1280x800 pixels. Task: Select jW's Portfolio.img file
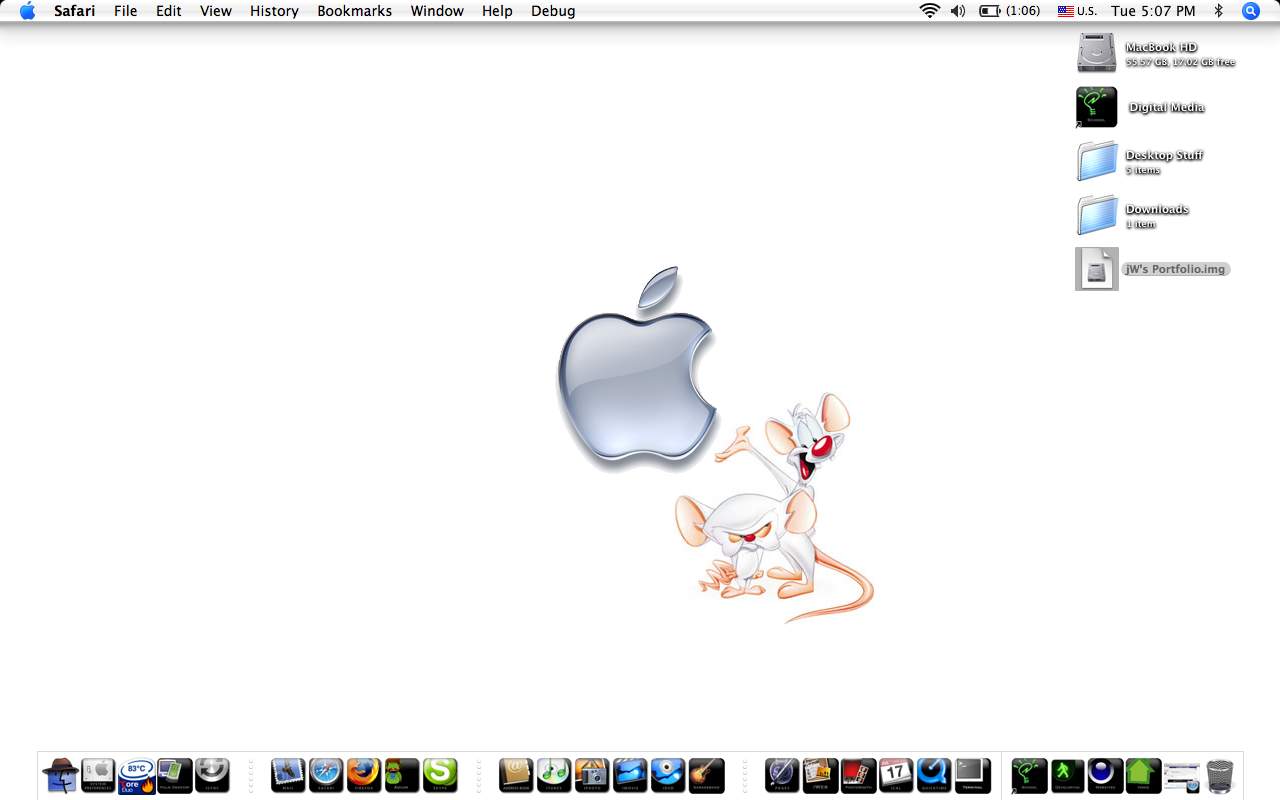point(1096,269)
